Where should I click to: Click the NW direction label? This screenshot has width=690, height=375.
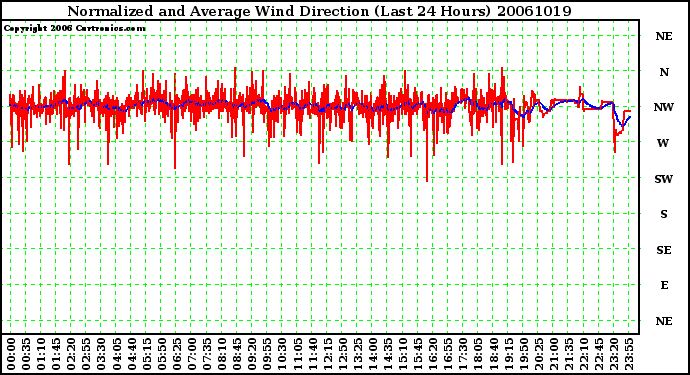pyautogui.click(x=664, y=107)
